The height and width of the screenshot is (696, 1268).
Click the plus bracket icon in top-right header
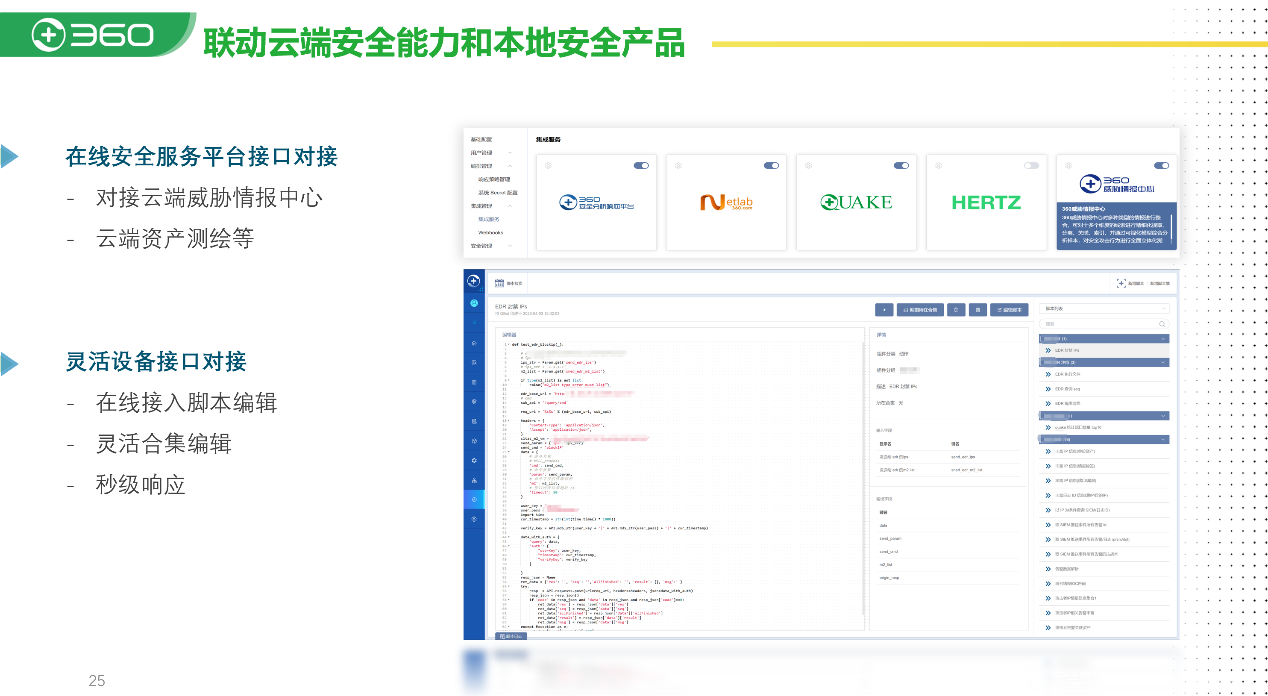tap(1121, 284)
